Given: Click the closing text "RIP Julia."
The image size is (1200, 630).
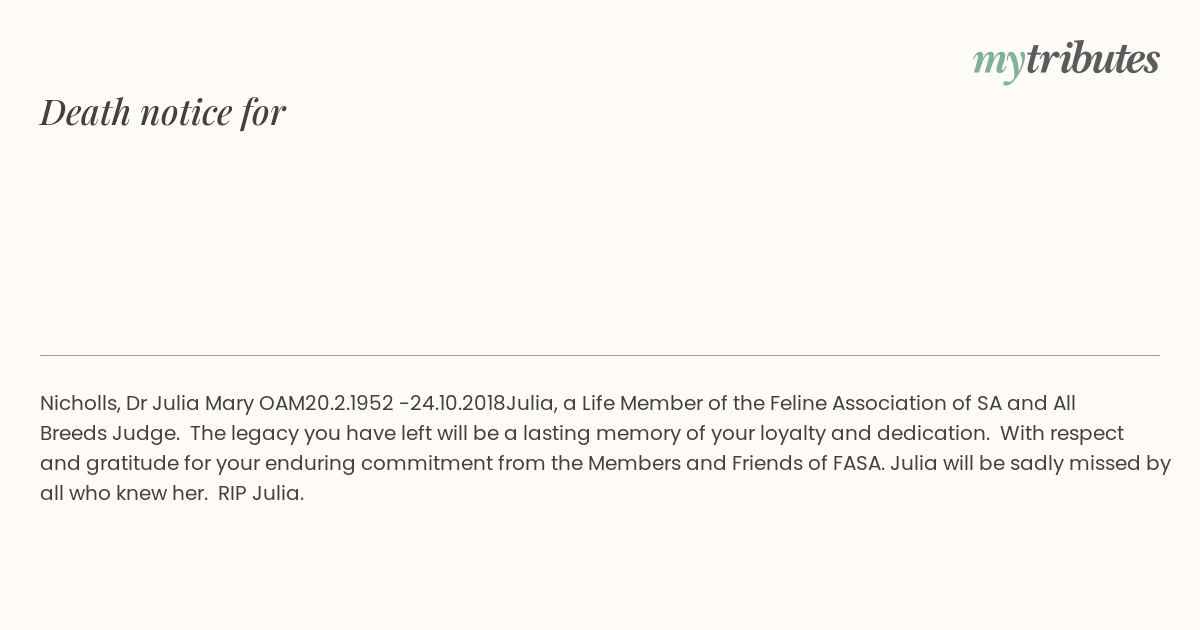Looking at the screenshot, I should (x=260, y=494).
